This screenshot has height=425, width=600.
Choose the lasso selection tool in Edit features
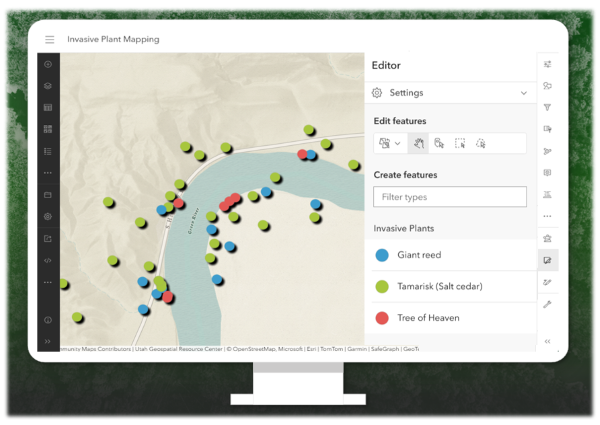click(481, 143)
